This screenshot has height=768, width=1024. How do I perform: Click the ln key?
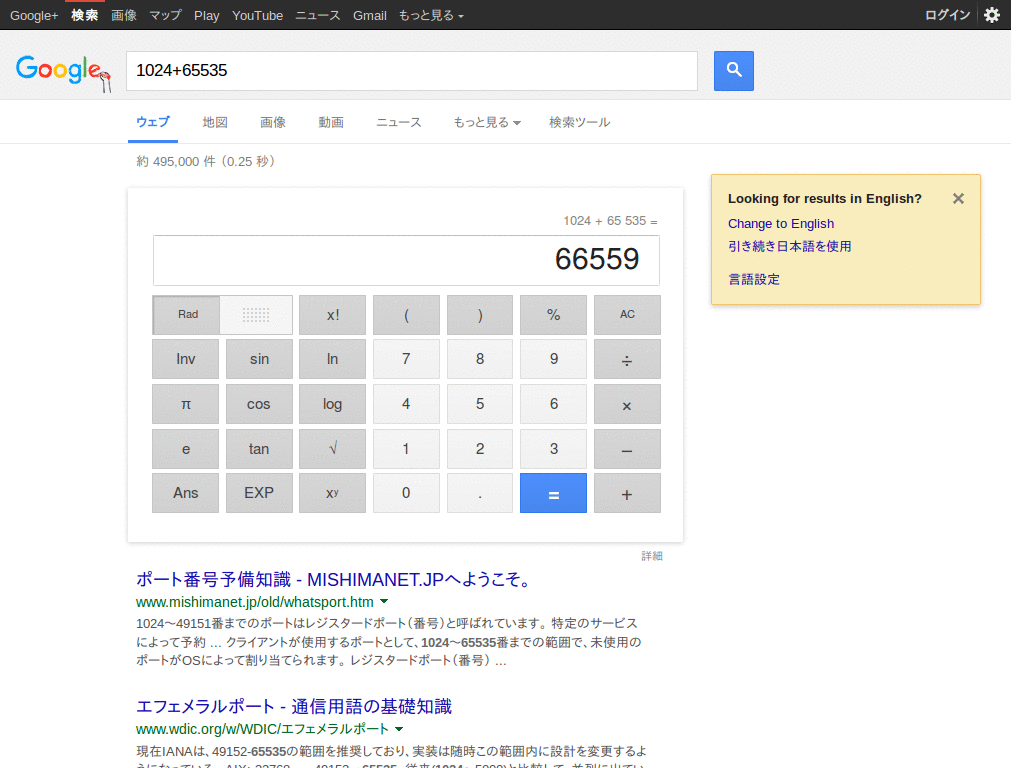coord(332,359)
